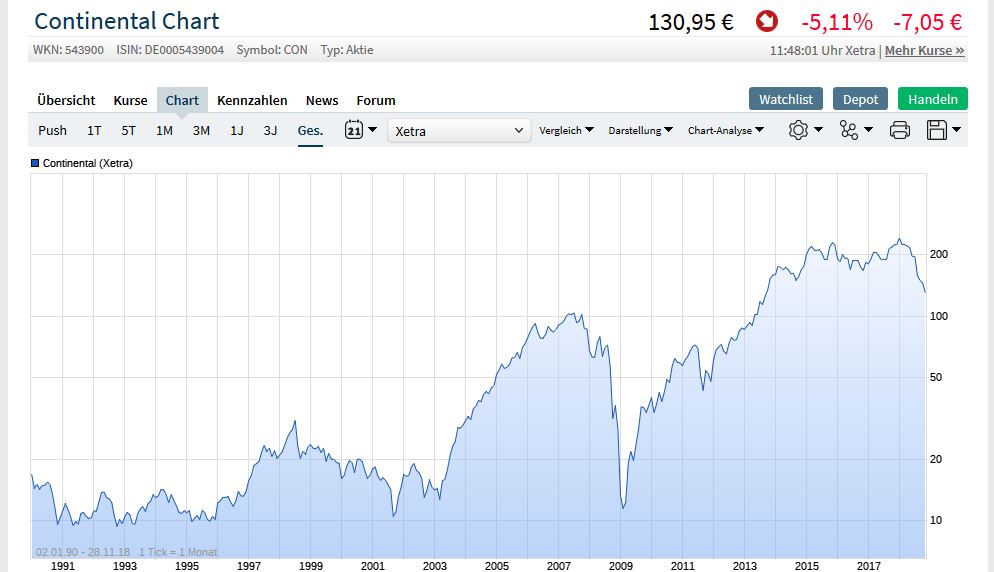
Task: Click the 200 y-axis price label
Action: point(939,254)
